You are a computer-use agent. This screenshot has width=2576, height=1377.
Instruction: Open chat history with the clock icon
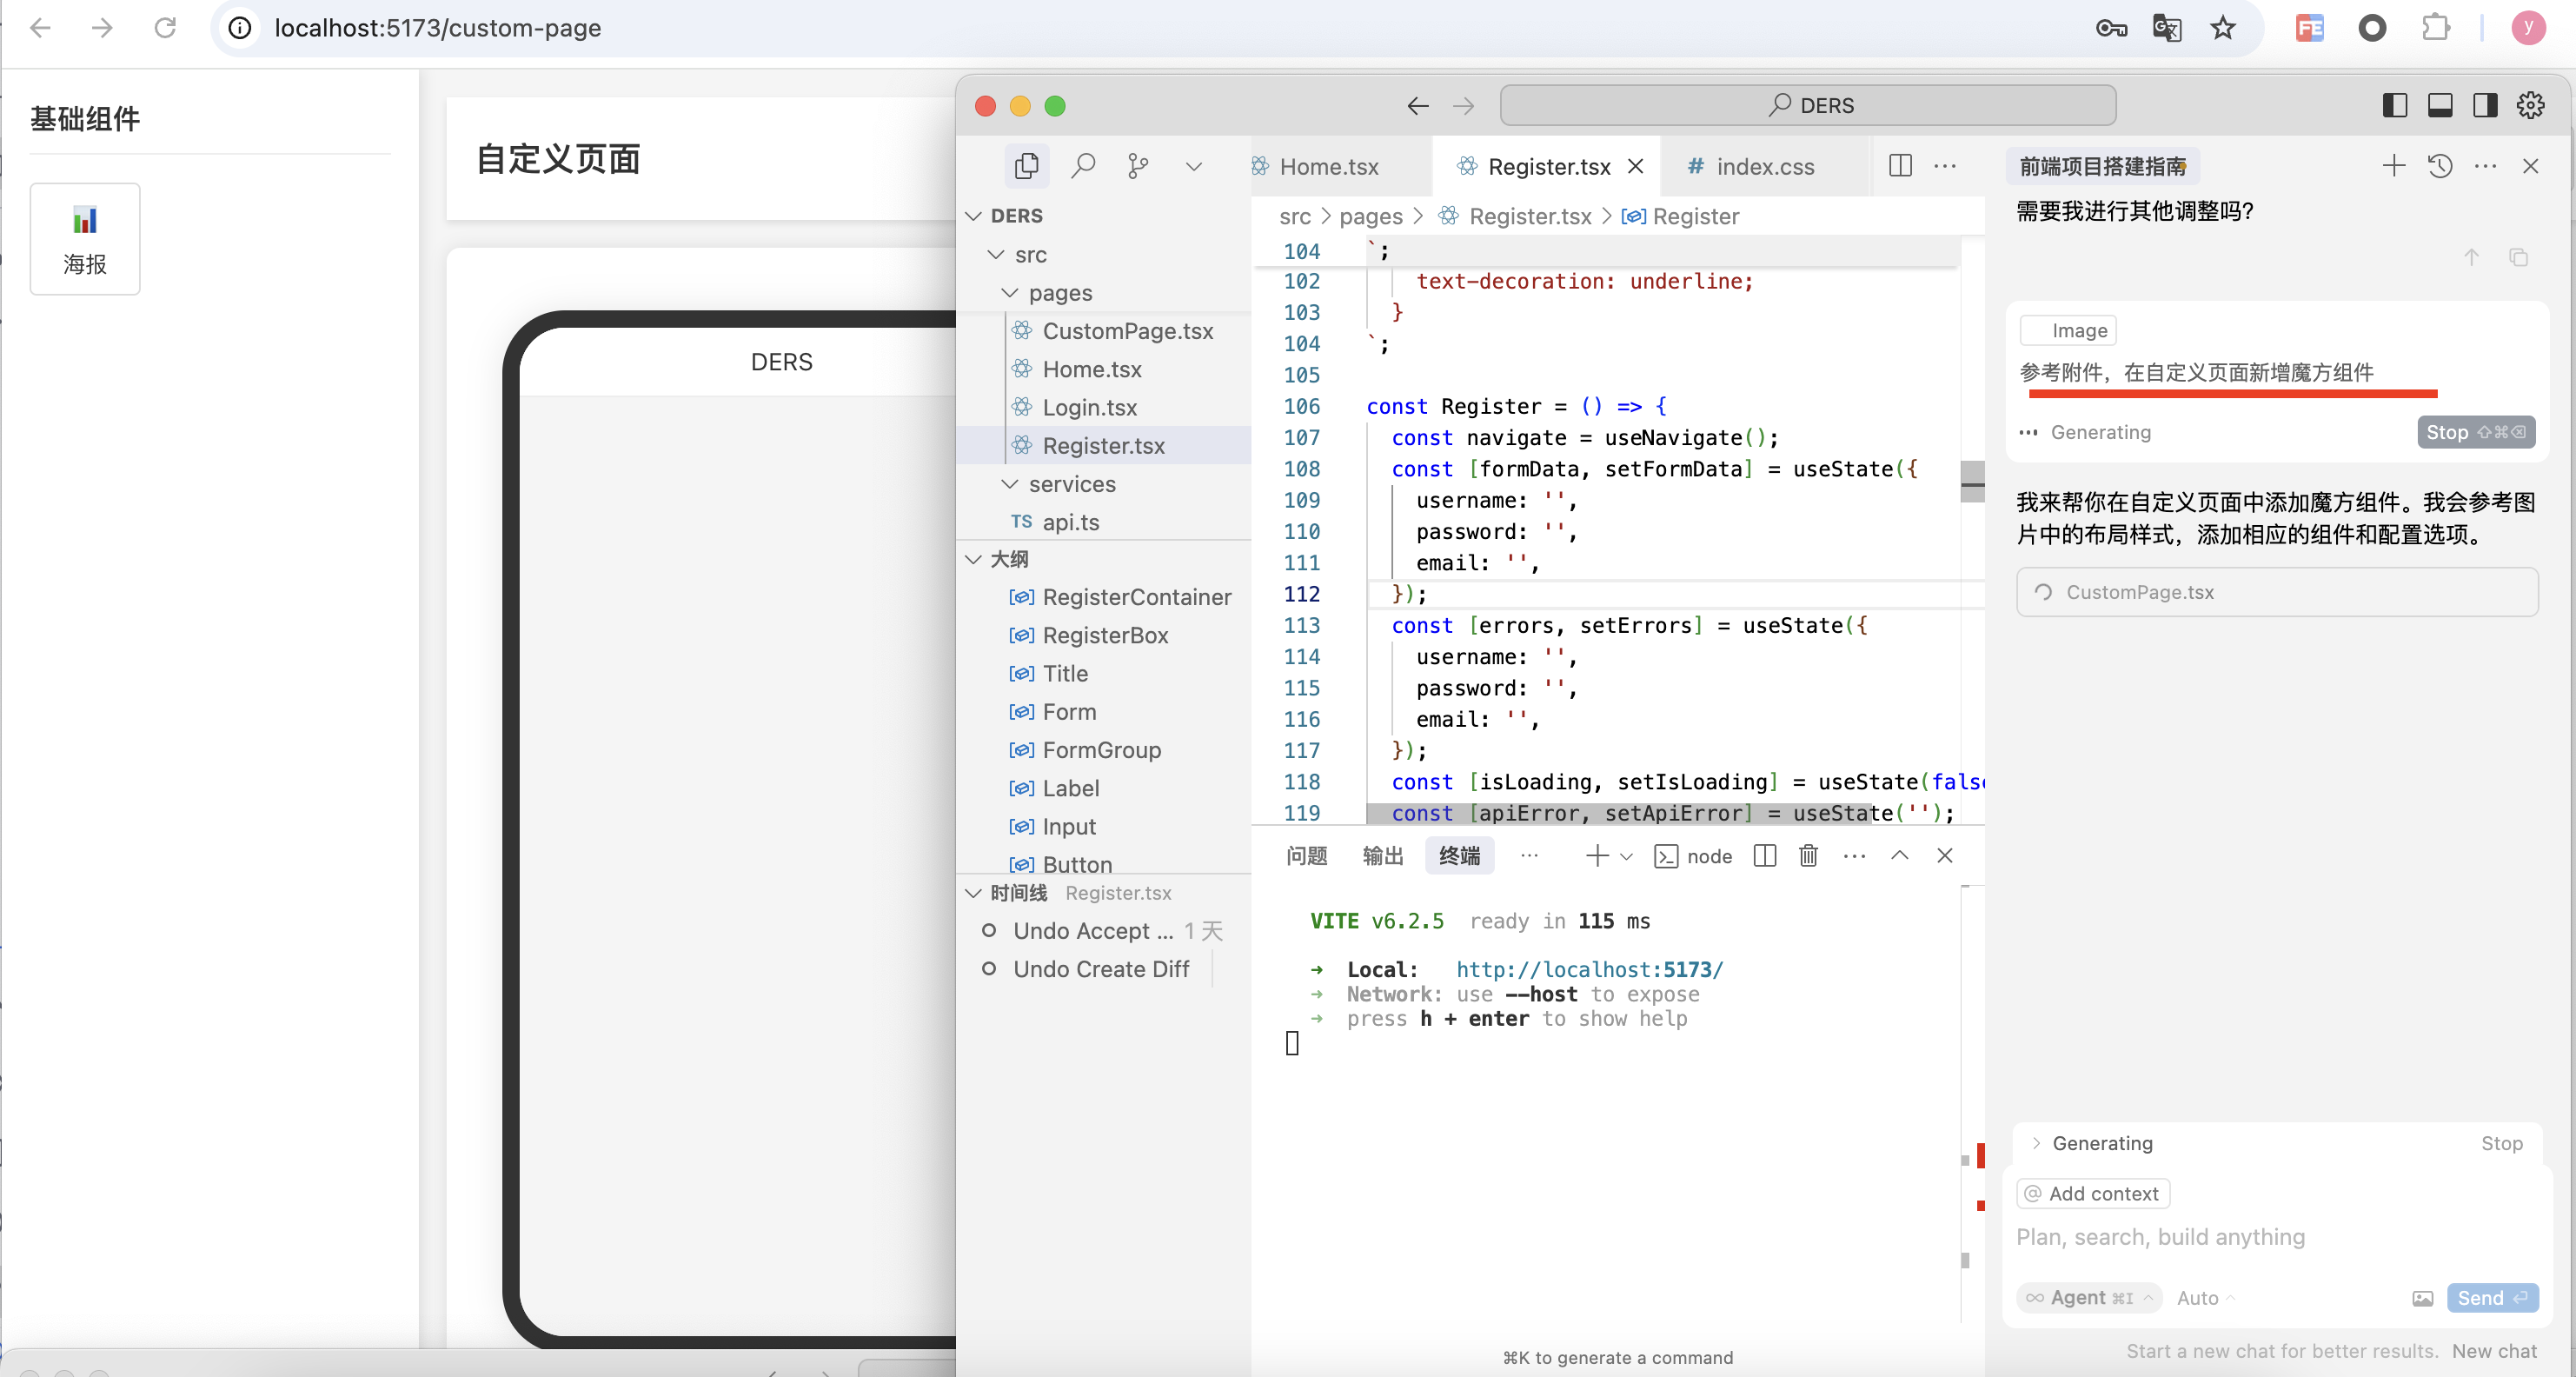tap(2440, 166)
